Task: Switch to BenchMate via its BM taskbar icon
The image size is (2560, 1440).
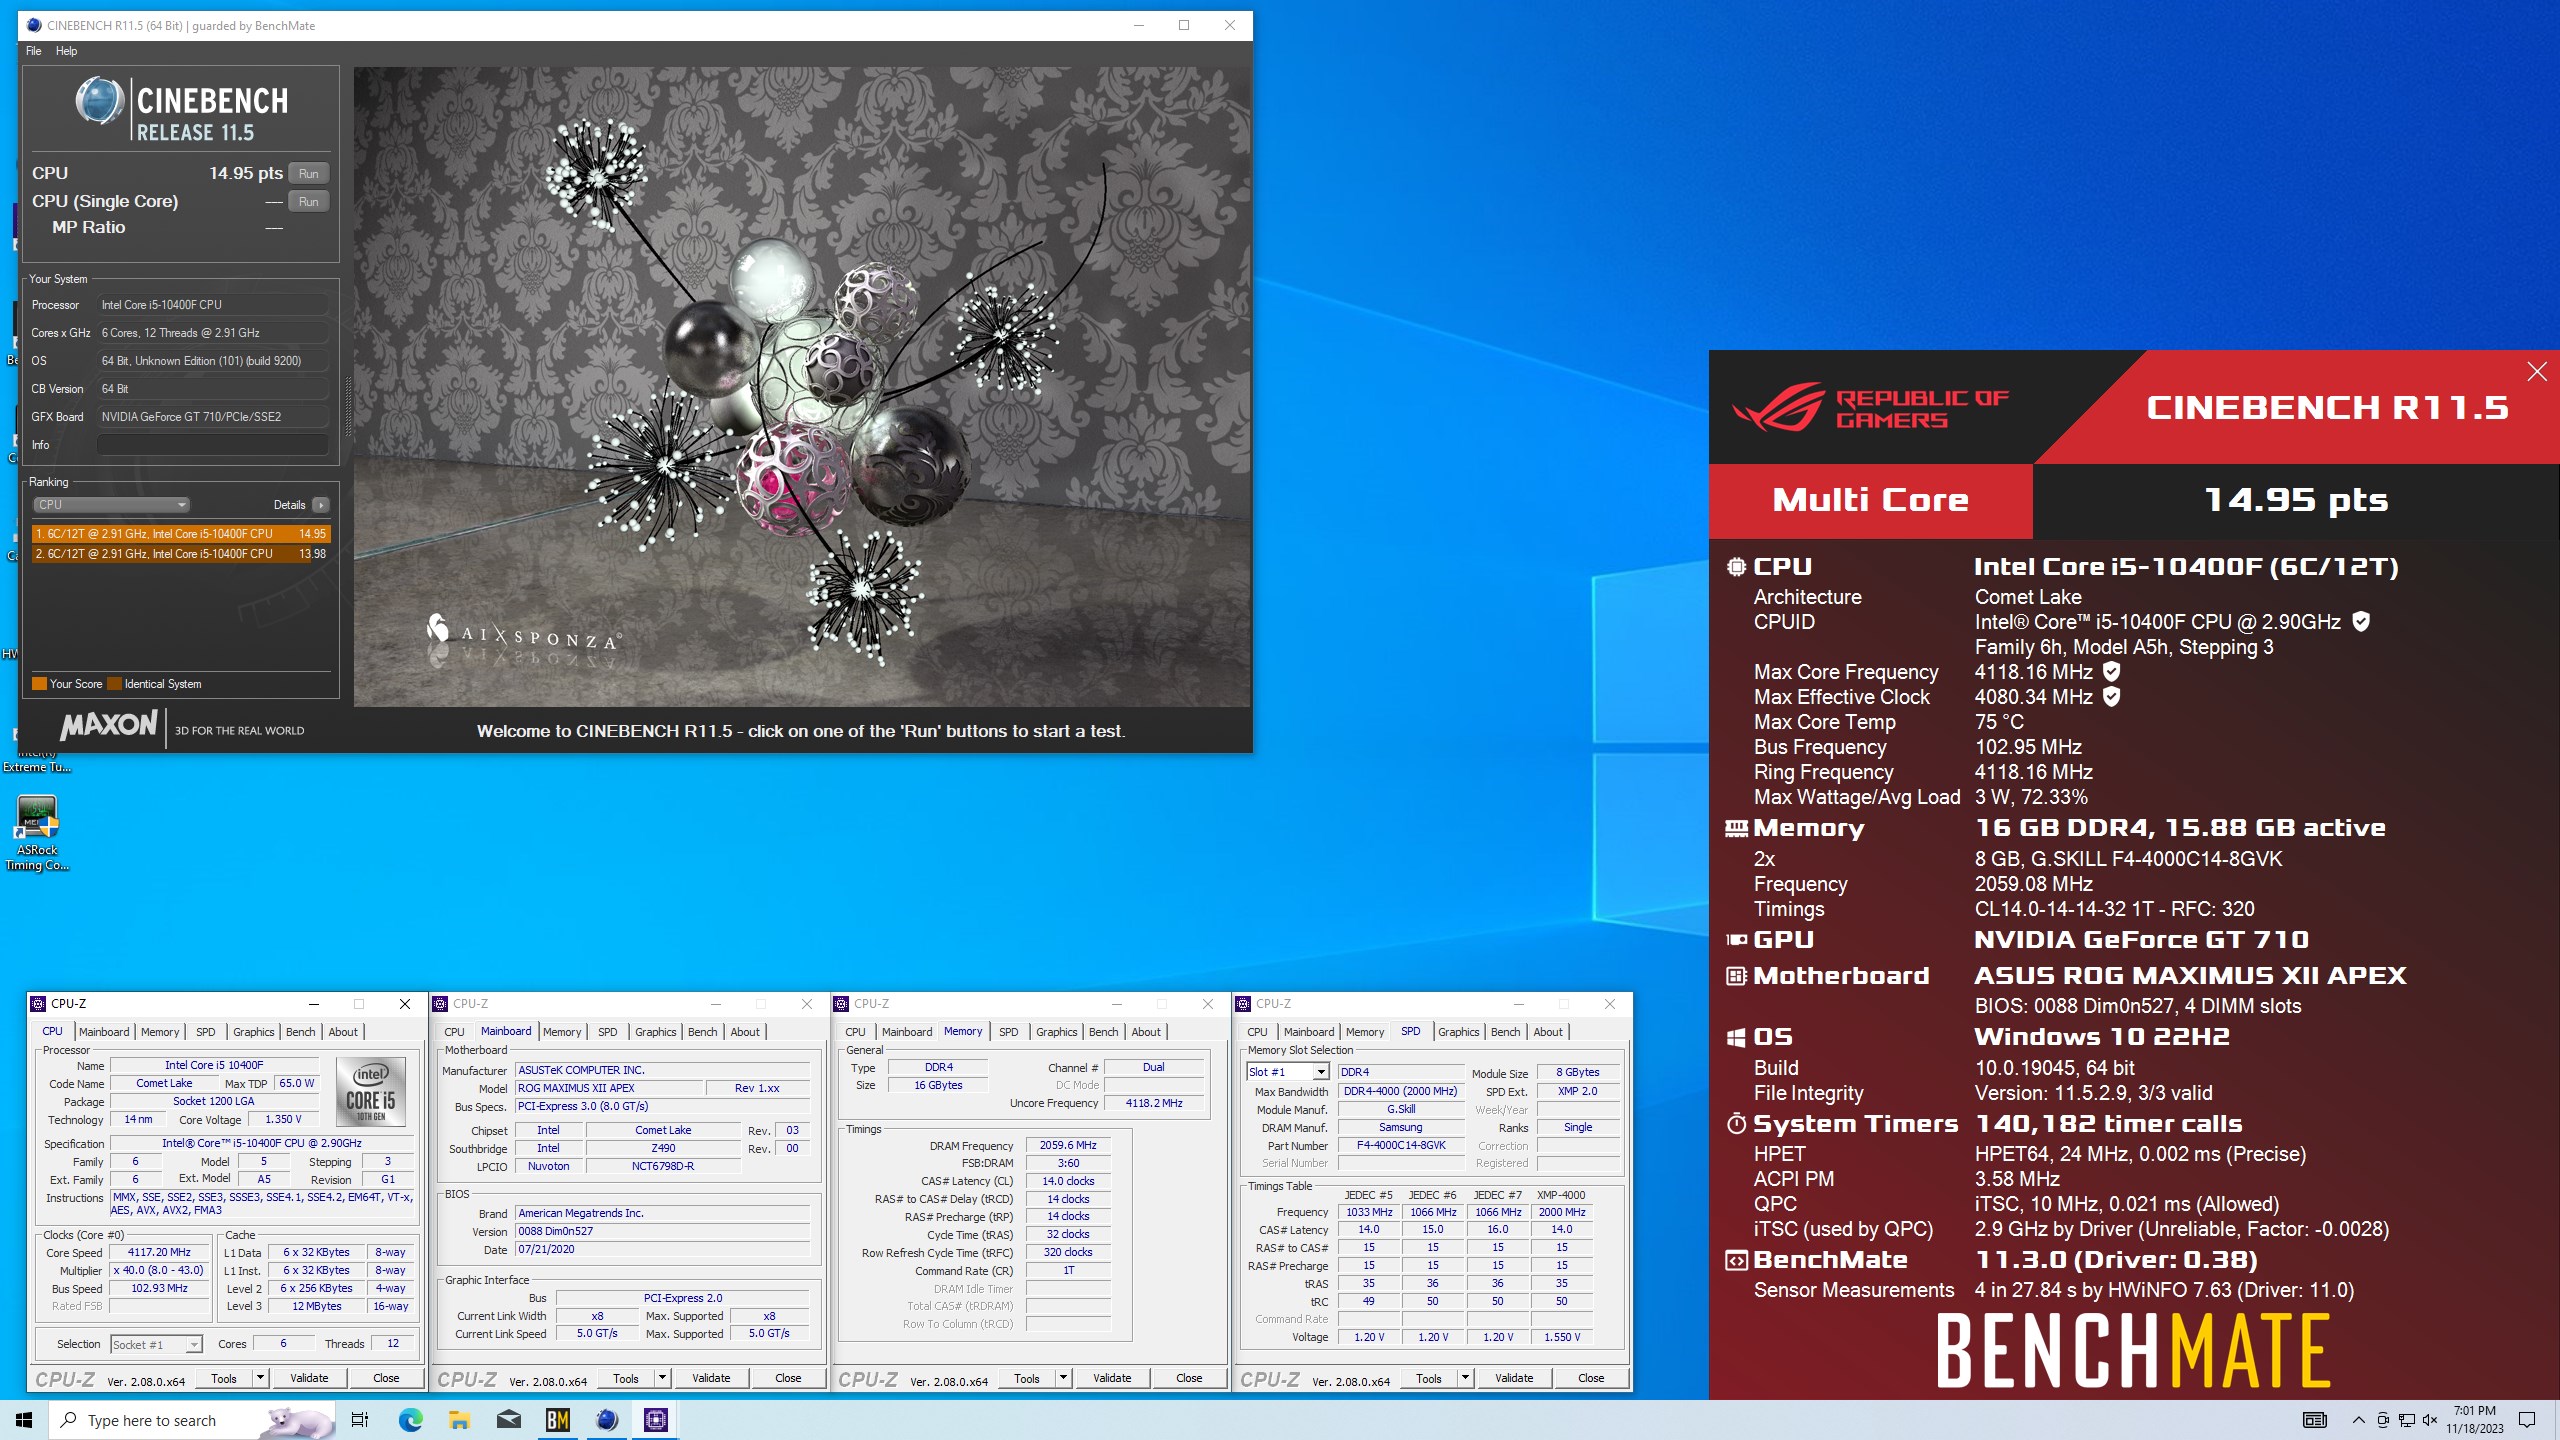Action: point(557,1420)
